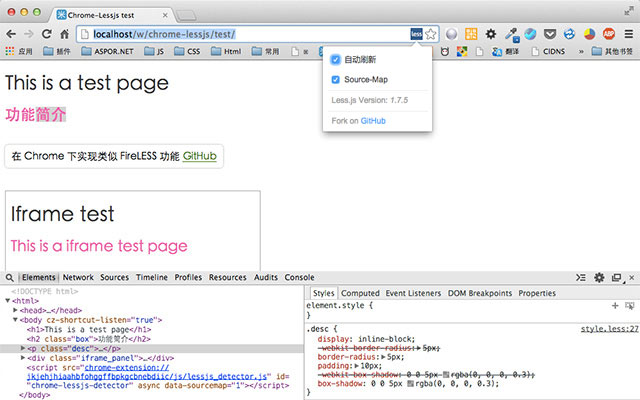Click the colorful pie chart extension icon
This screenshot has height=400, width=640.
click(x=589, y=34)
